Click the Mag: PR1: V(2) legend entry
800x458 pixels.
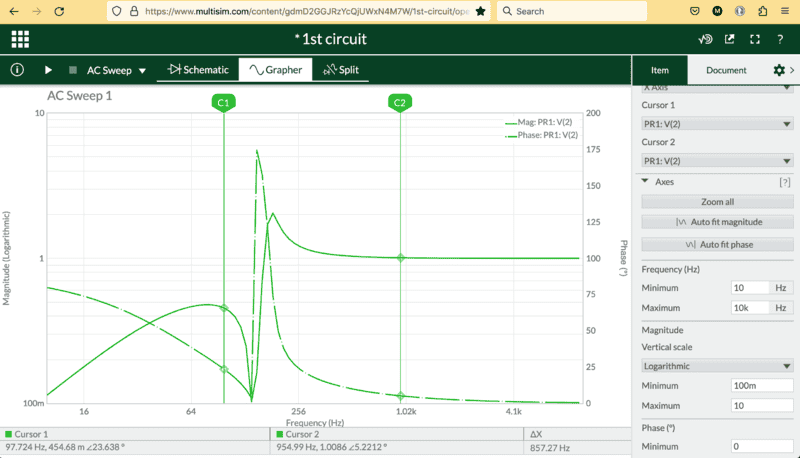click(539, 122)
